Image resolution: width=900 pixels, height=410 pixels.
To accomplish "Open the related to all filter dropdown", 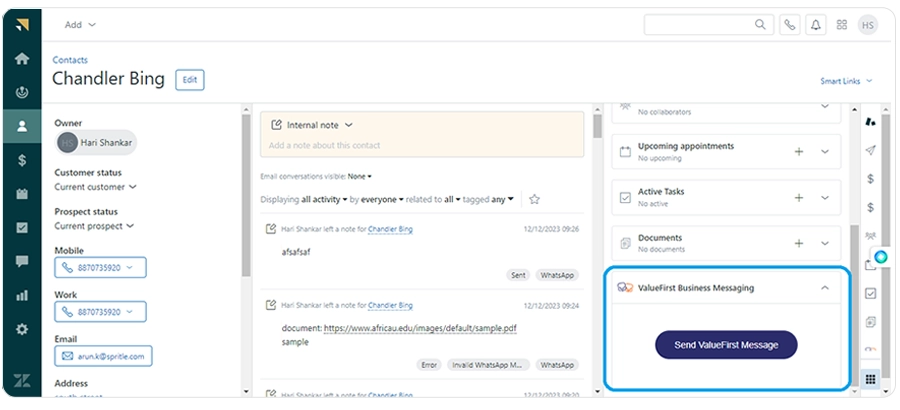I will point(452,199).
